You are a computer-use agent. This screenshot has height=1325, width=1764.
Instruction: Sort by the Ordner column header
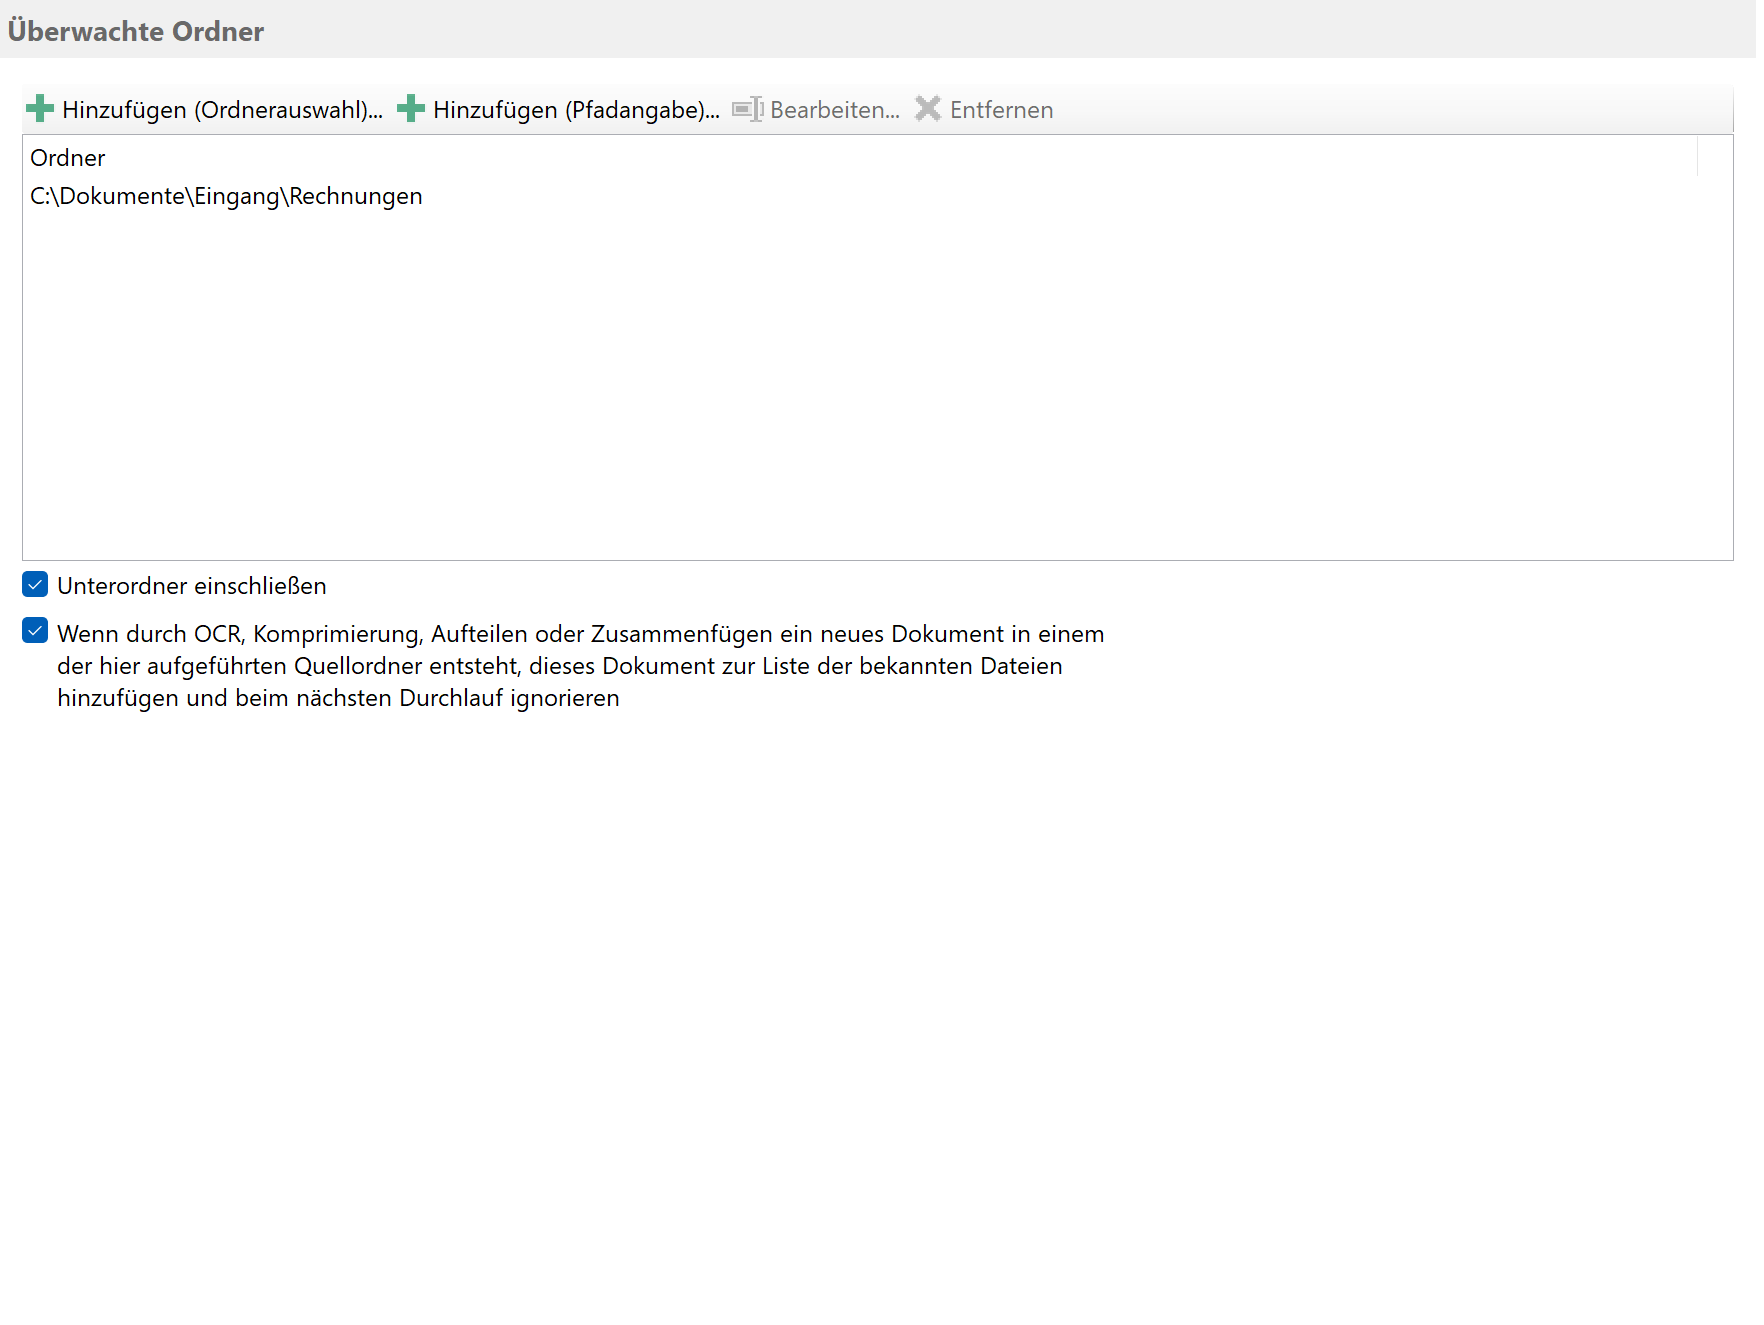68,158
